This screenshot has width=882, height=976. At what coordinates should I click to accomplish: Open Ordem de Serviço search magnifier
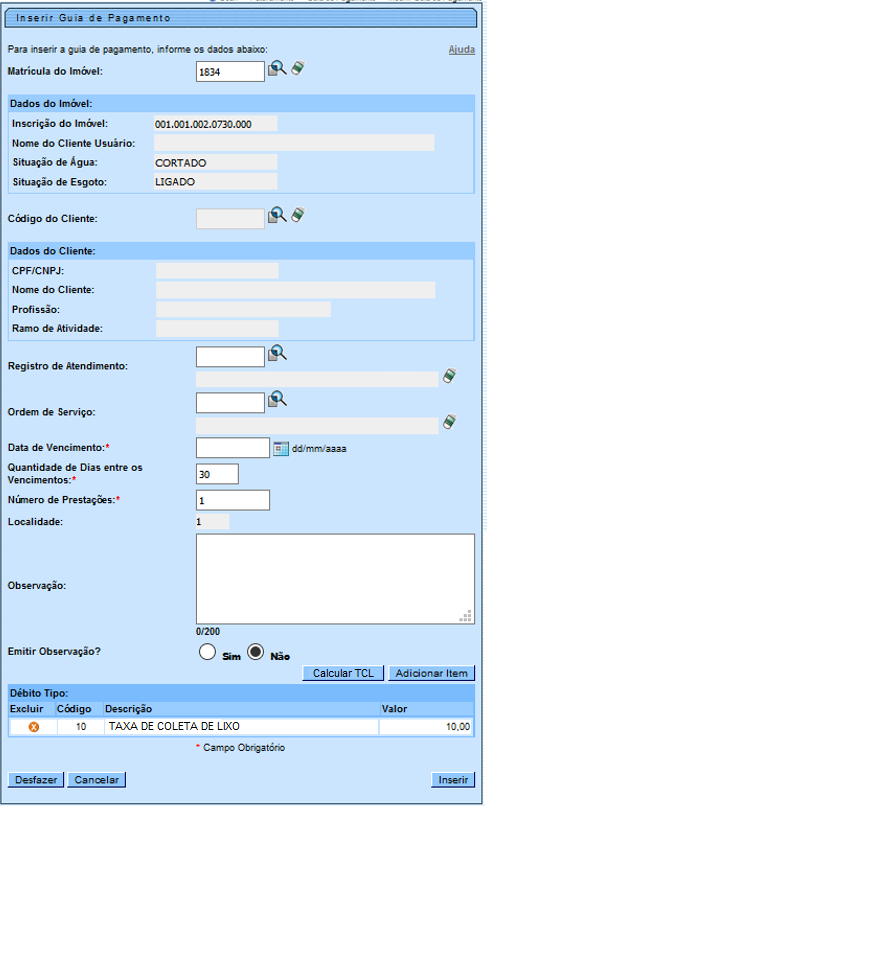(277, 399)
